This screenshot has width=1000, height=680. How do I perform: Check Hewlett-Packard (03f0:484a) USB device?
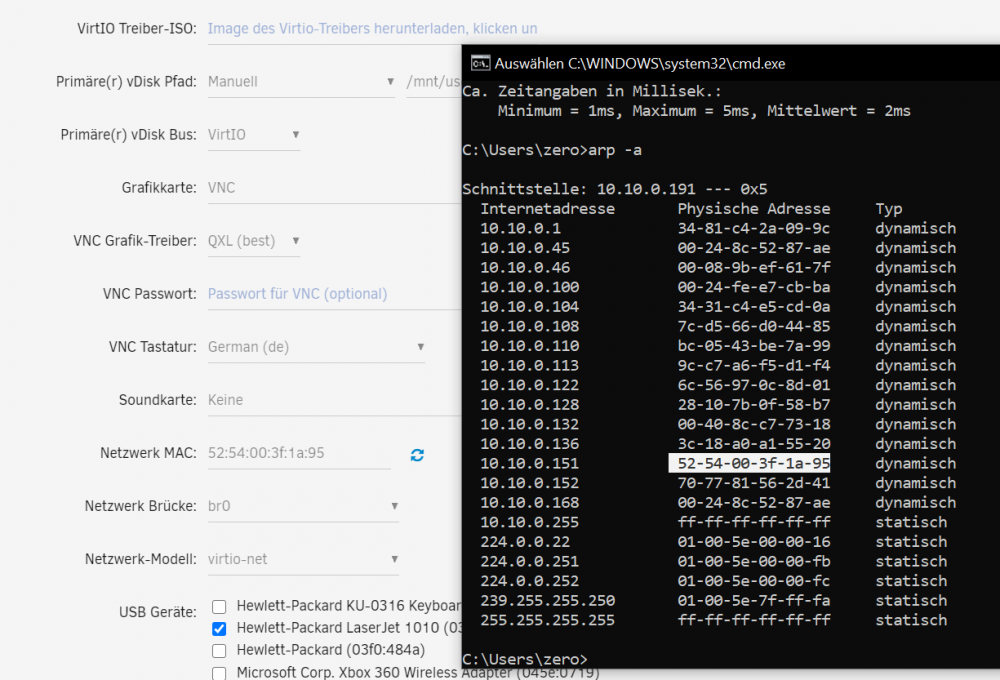(219, 651)
